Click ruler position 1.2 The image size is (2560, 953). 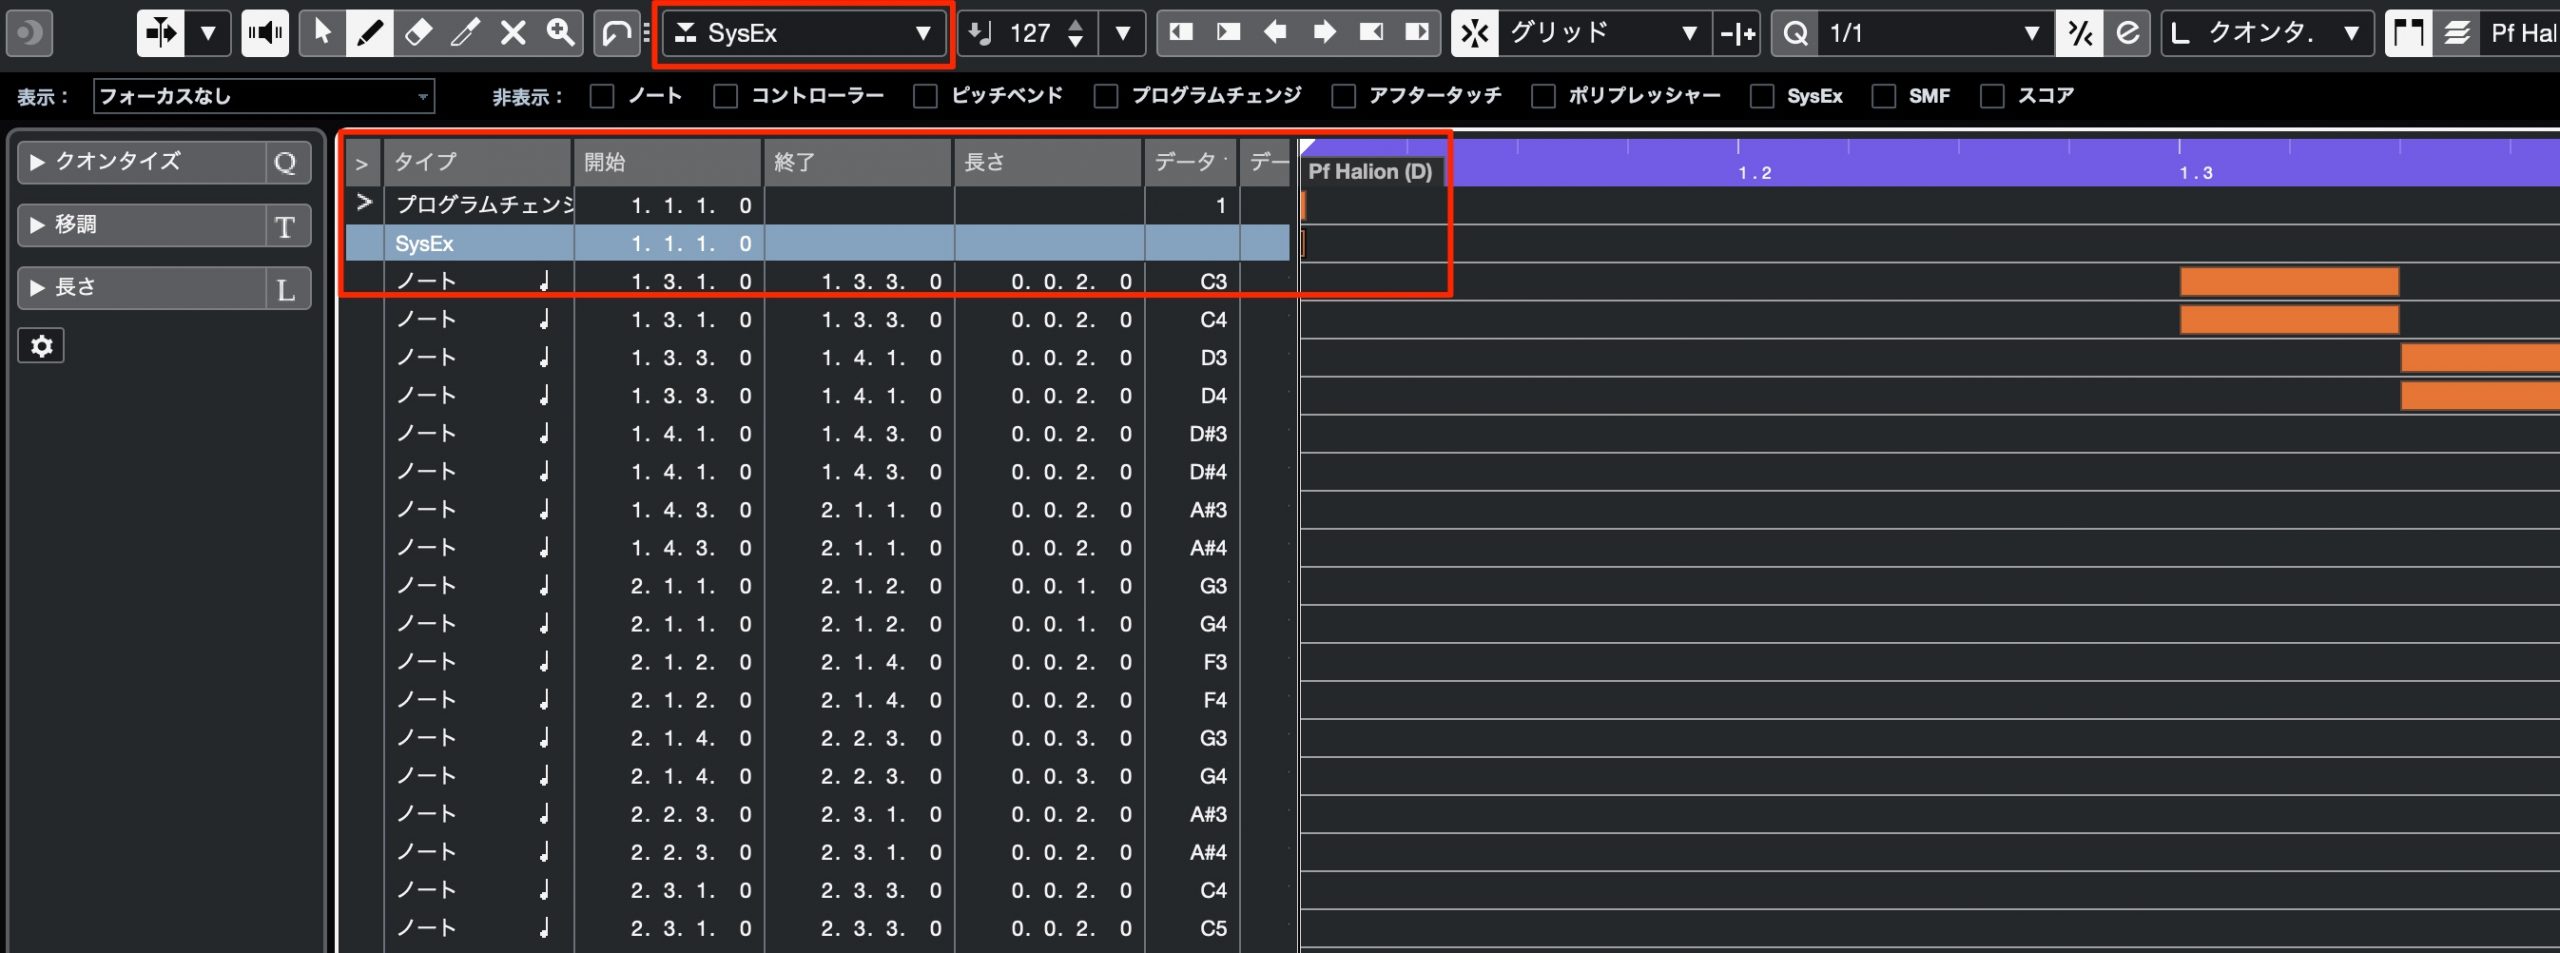(x=1754, y=173)
